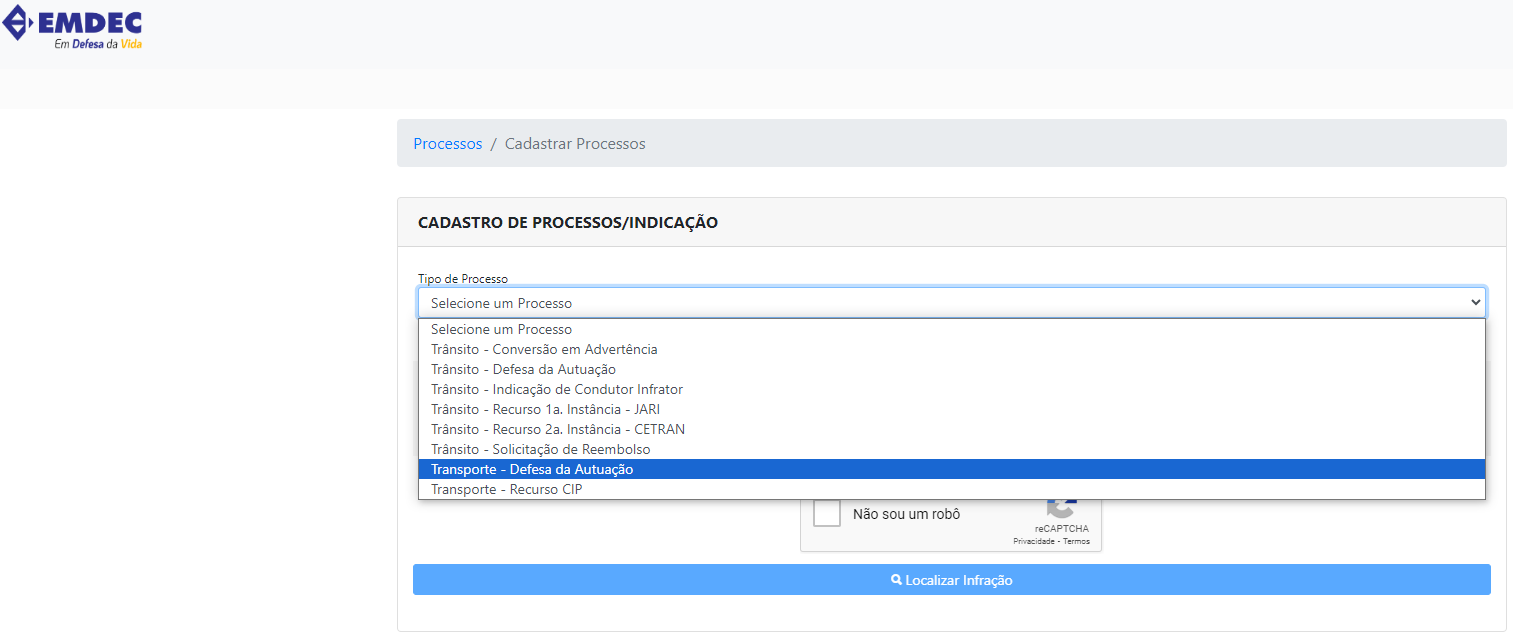Click 'Cadastrar Processos' breadcrumb text
This screenshot has height=639, width=1513.
click(575, 144)
